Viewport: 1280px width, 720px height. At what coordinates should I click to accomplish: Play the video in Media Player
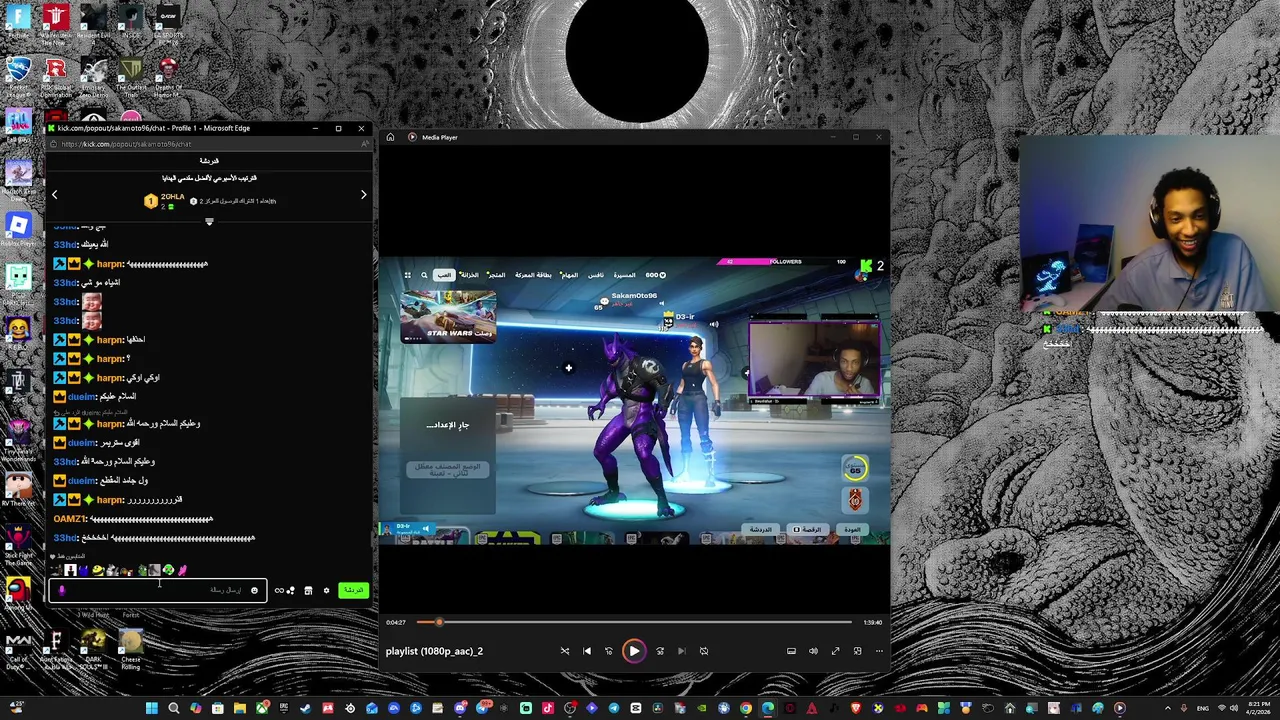634,651
